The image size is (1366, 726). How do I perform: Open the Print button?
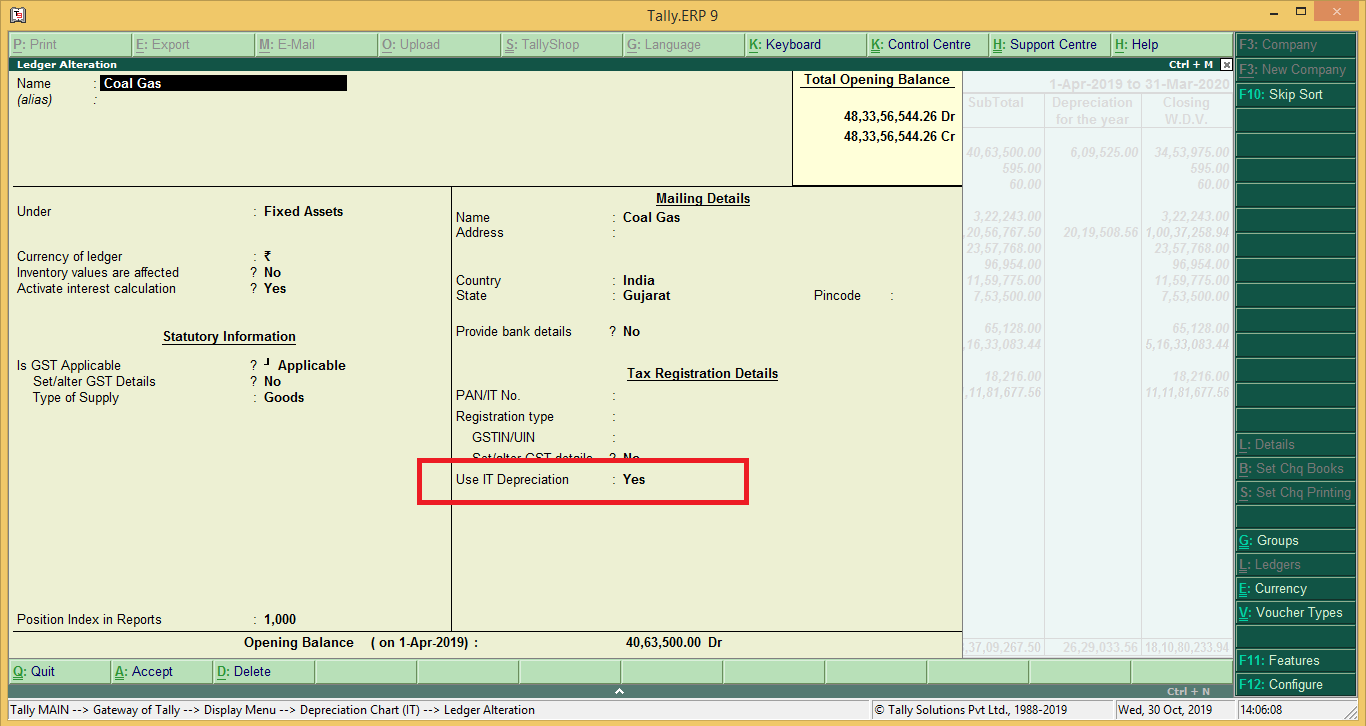point(70,44)
